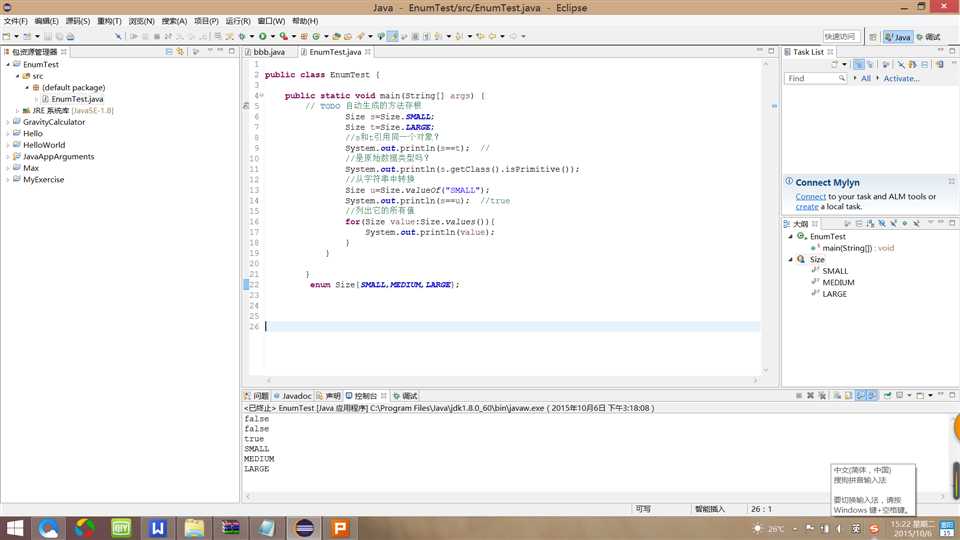This screenshot has width=960, height=540.
Task: Click the Run Last Tool external tools icon
Action: 283,37
